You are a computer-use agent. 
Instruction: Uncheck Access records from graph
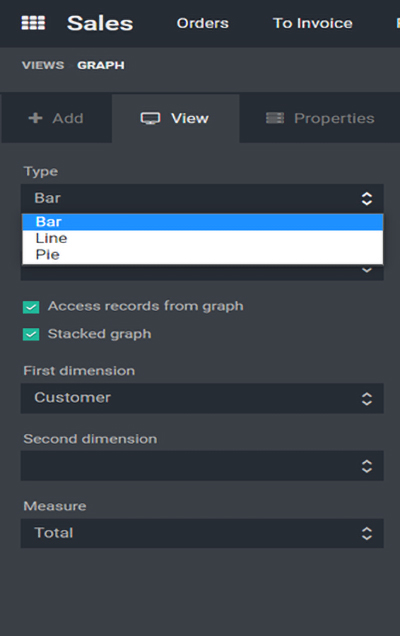(31, 307)
